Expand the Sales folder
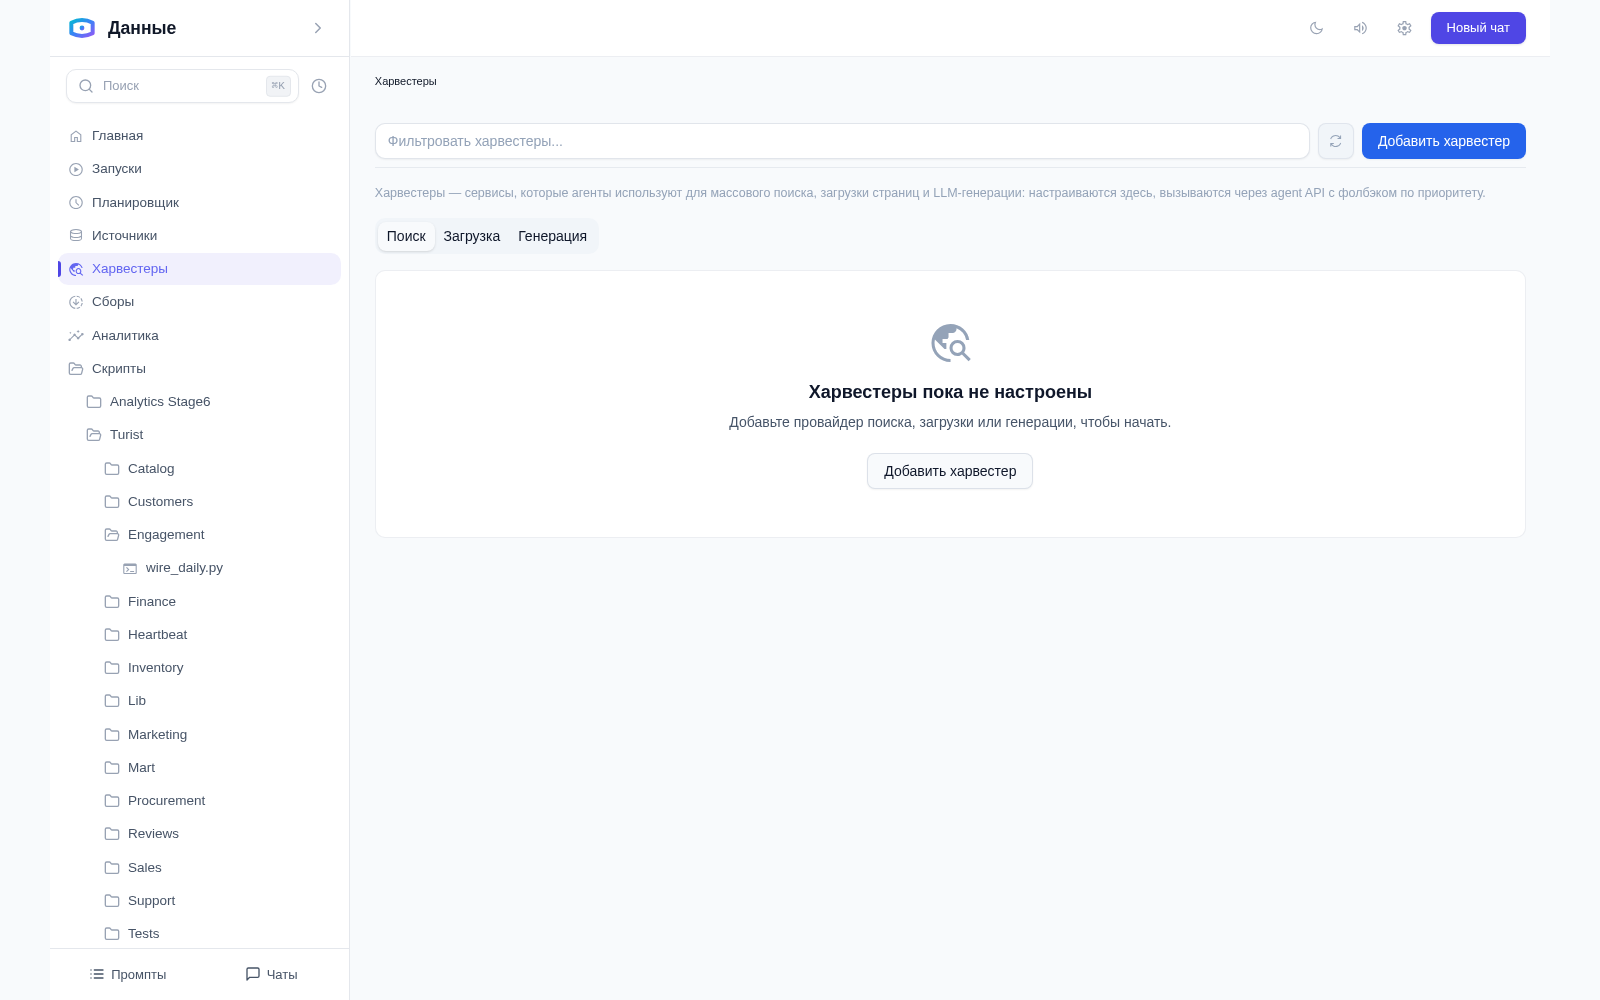The width and height of the screenshot is (1600, 1000). [x=218, y=868]
